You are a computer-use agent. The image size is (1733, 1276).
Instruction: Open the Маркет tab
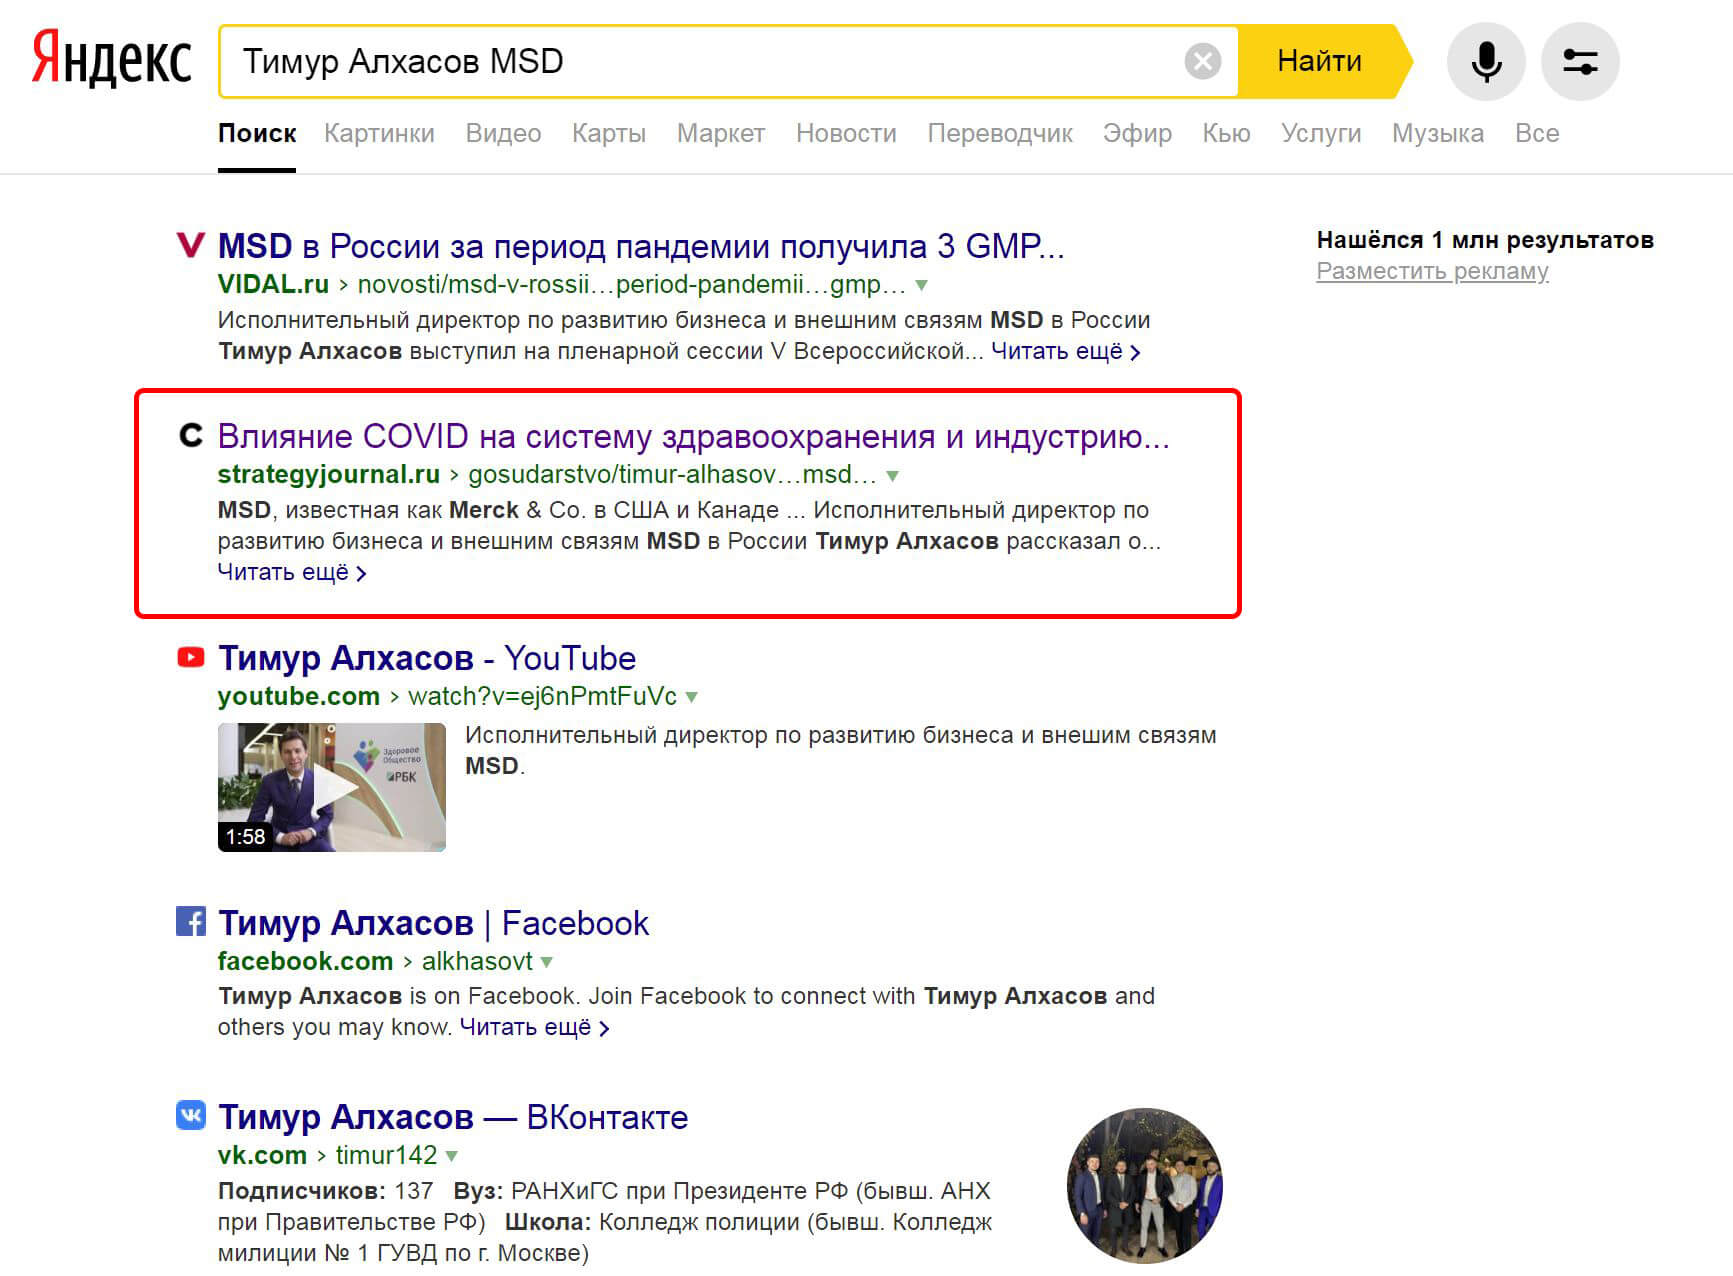[x=721, y=134]
